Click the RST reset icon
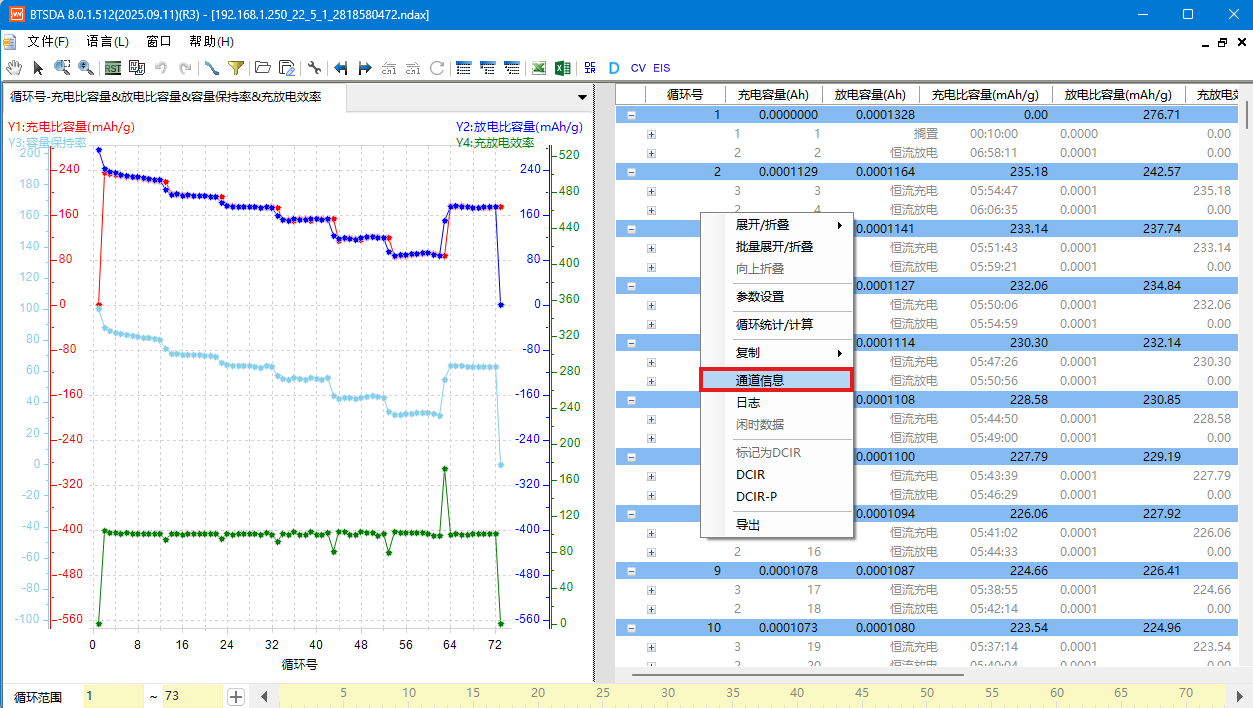This screenshot has width=1253, height=708. coord(113,68)
